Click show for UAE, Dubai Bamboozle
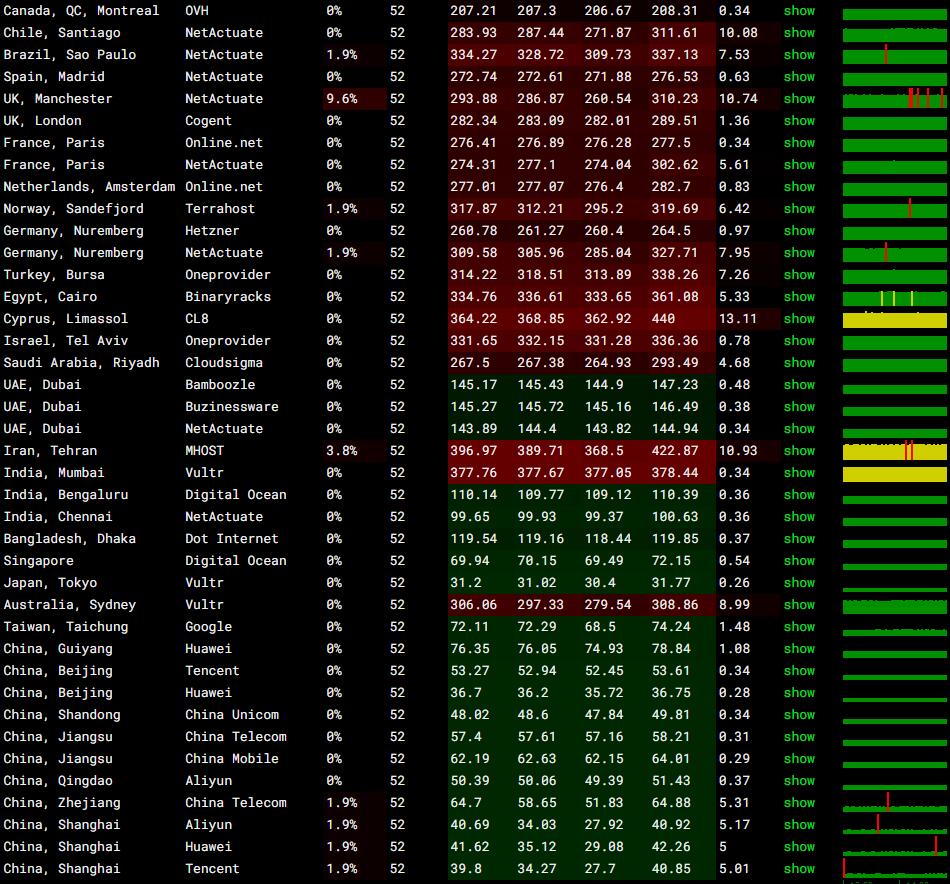950x884 pixels. pos(799,385)
